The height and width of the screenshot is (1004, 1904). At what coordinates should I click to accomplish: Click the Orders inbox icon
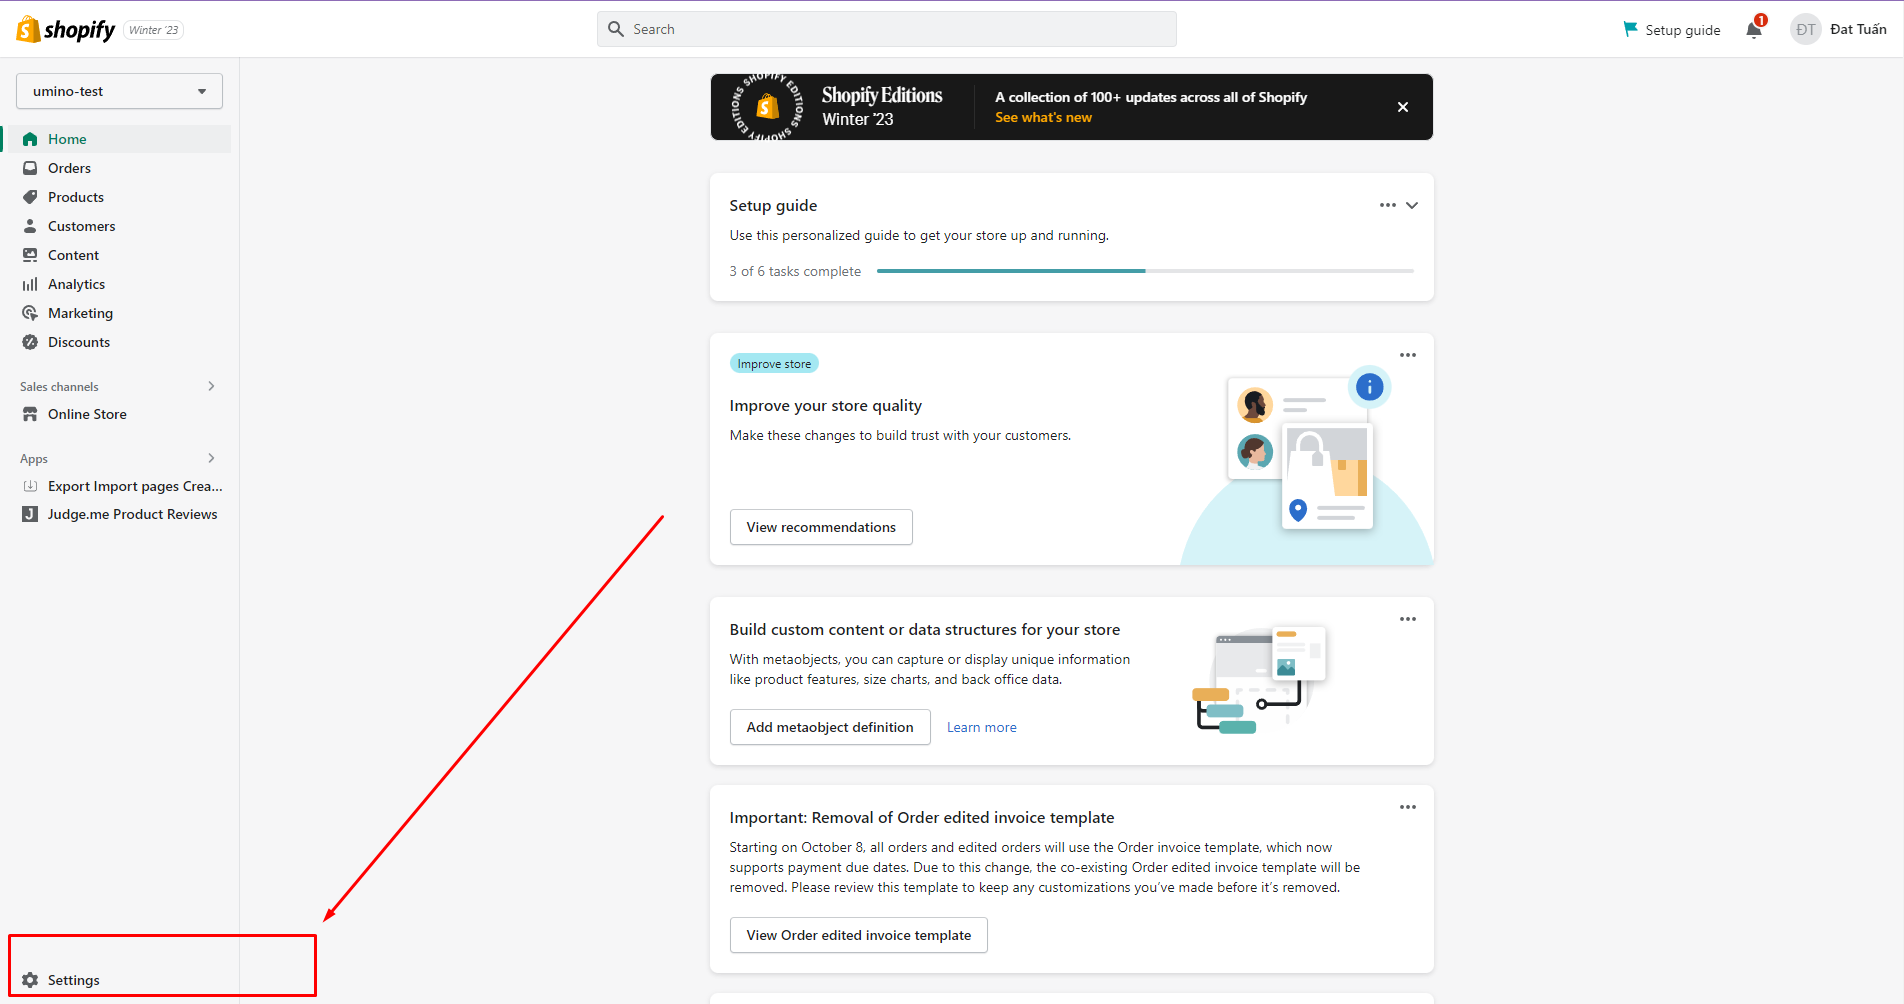click(30, 168)
